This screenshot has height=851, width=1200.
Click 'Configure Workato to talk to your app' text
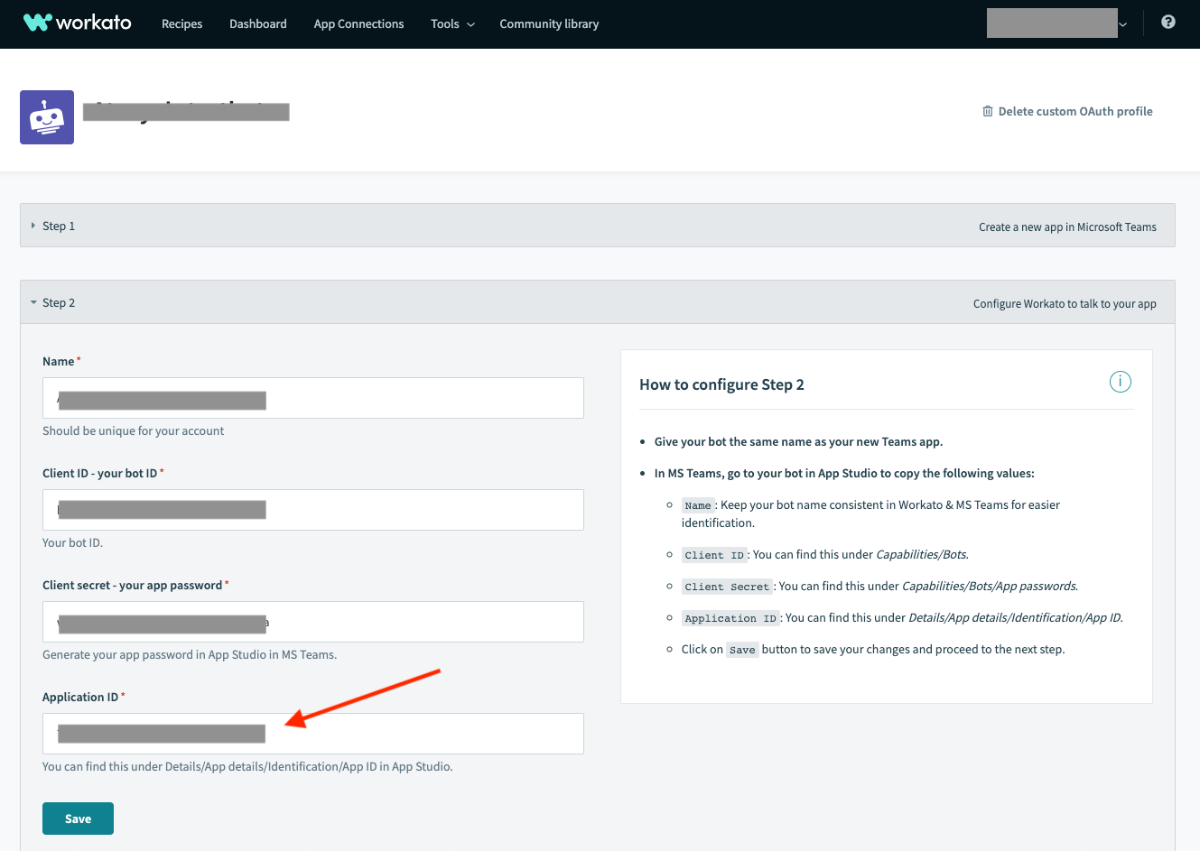click(x=1065, y=304)
